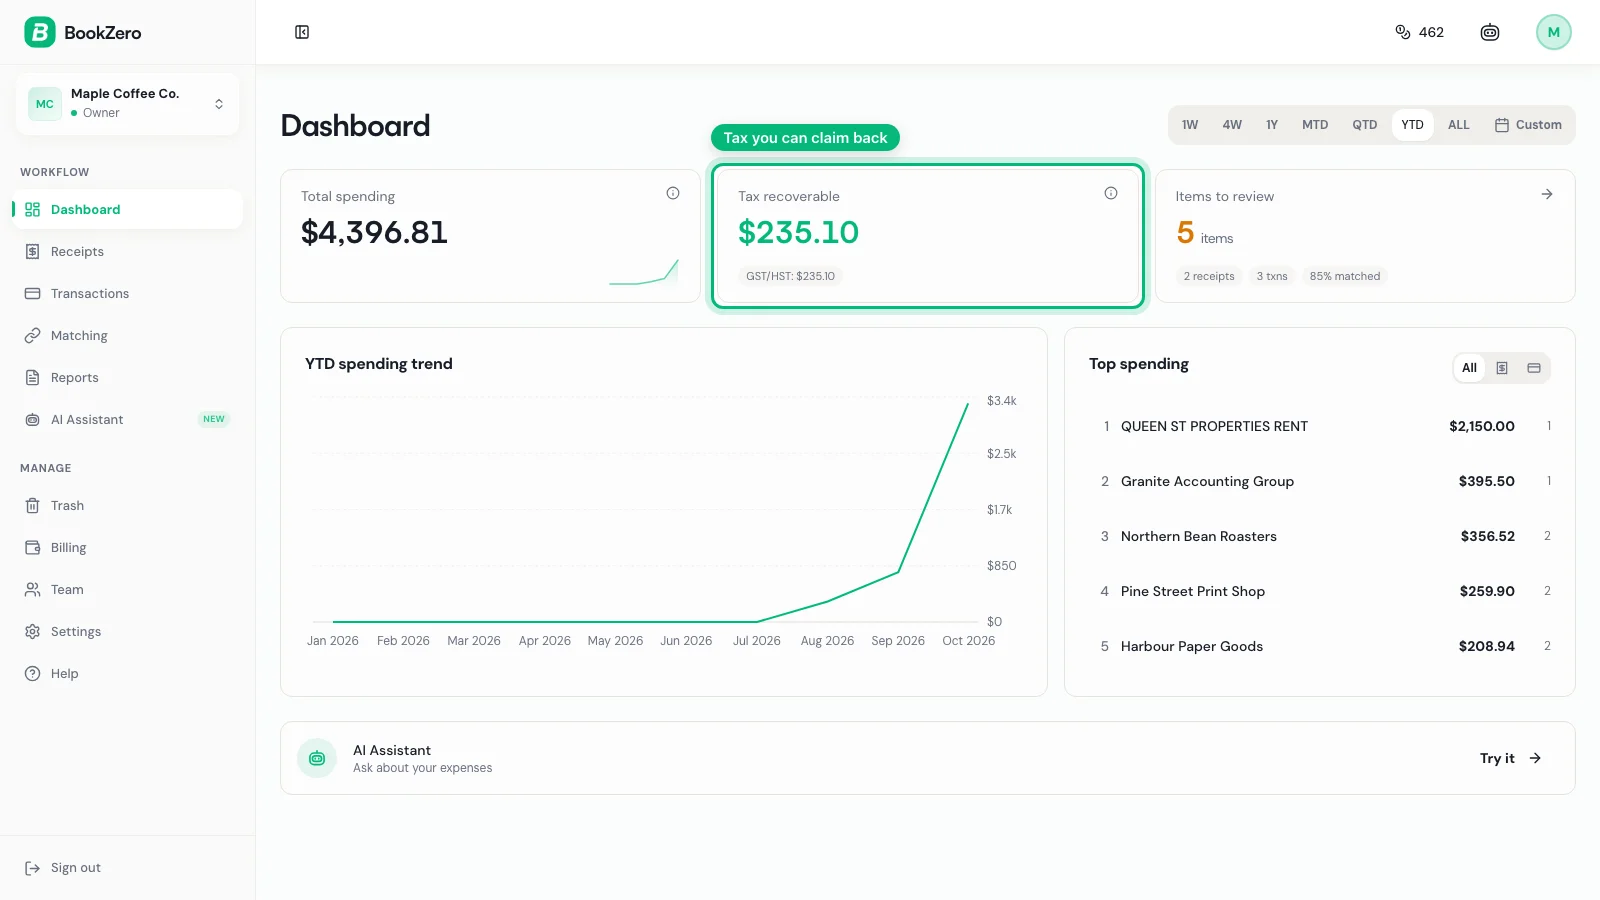Click the Oct 2026 axis label
Screen dimensions: 1600x900
969,641
